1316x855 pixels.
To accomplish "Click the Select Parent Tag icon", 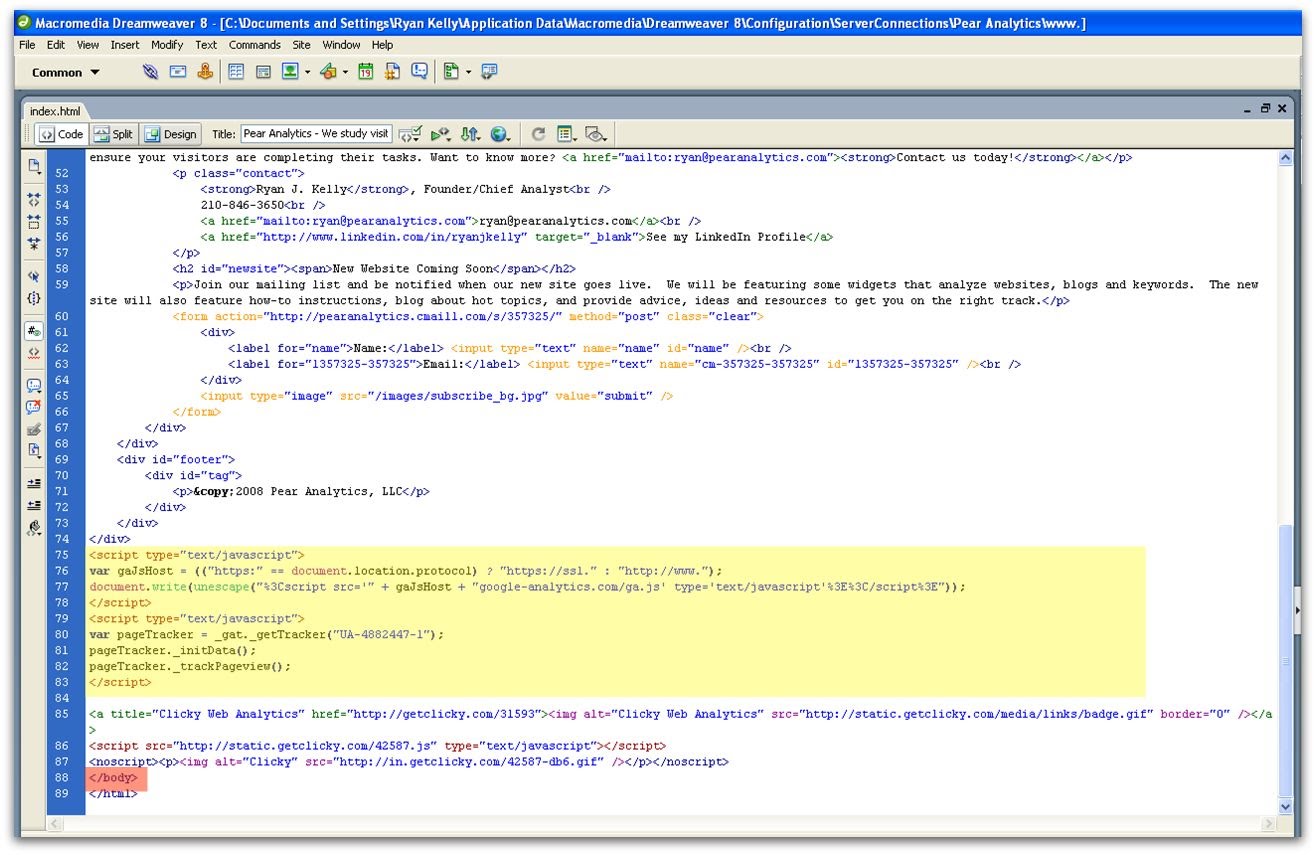I will tap(34, 276).
